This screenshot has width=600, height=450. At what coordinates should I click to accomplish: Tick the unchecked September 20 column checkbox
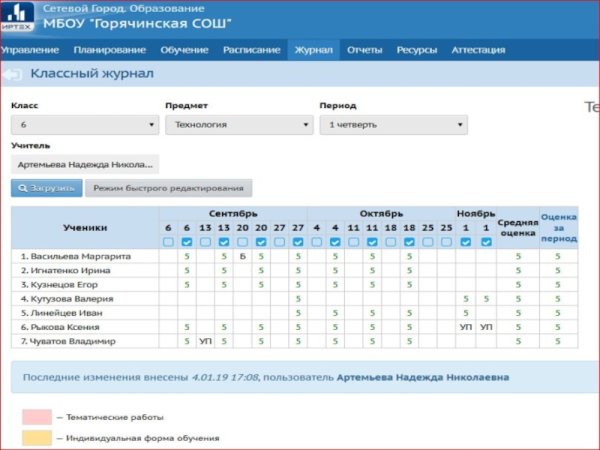click(x=242, y=242)
